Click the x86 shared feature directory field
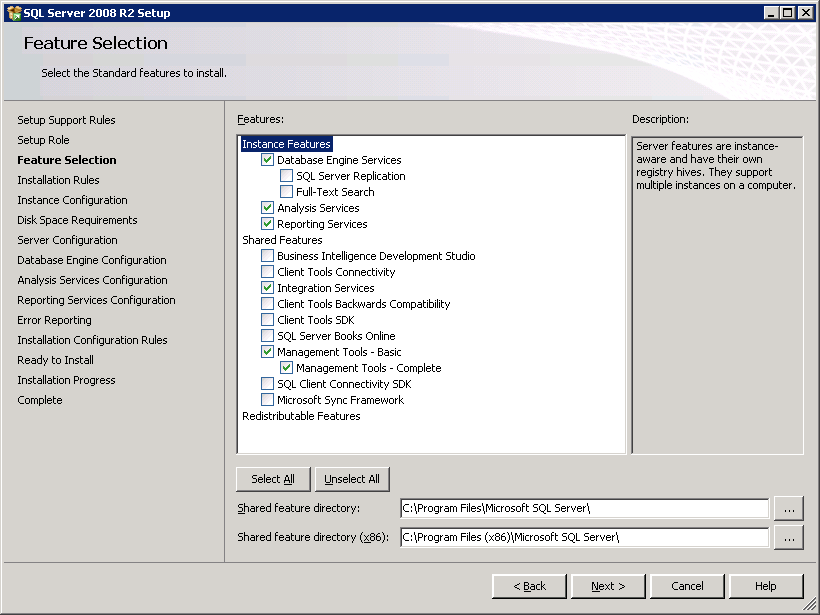The height and width of the screenshot is (615, 820). (585, 537)
